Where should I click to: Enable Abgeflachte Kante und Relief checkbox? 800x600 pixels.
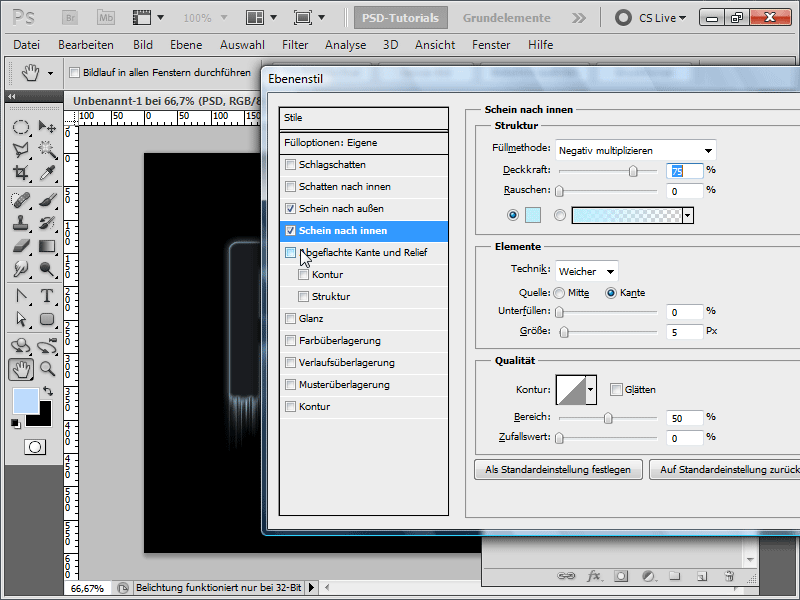pyautogui.click(x=290, y=253)
